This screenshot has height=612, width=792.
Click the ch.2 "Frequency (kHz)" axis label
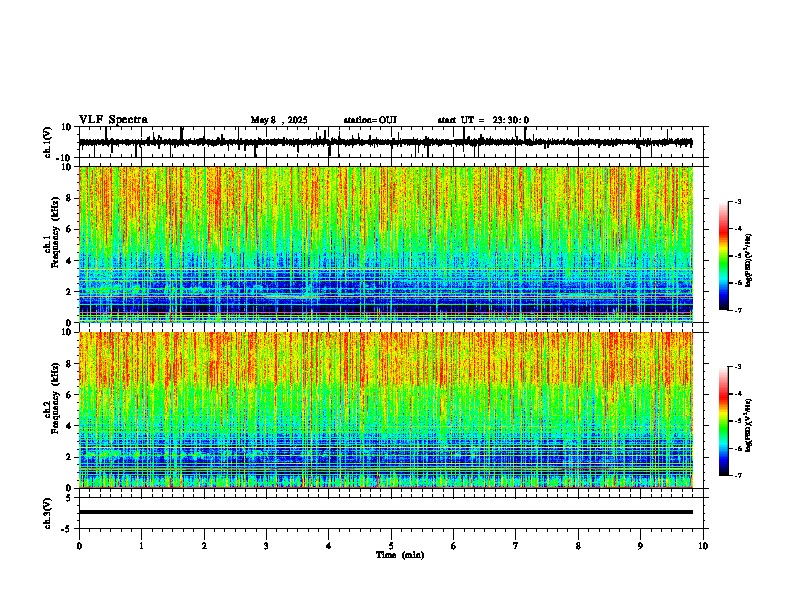[x=56, y=398]
